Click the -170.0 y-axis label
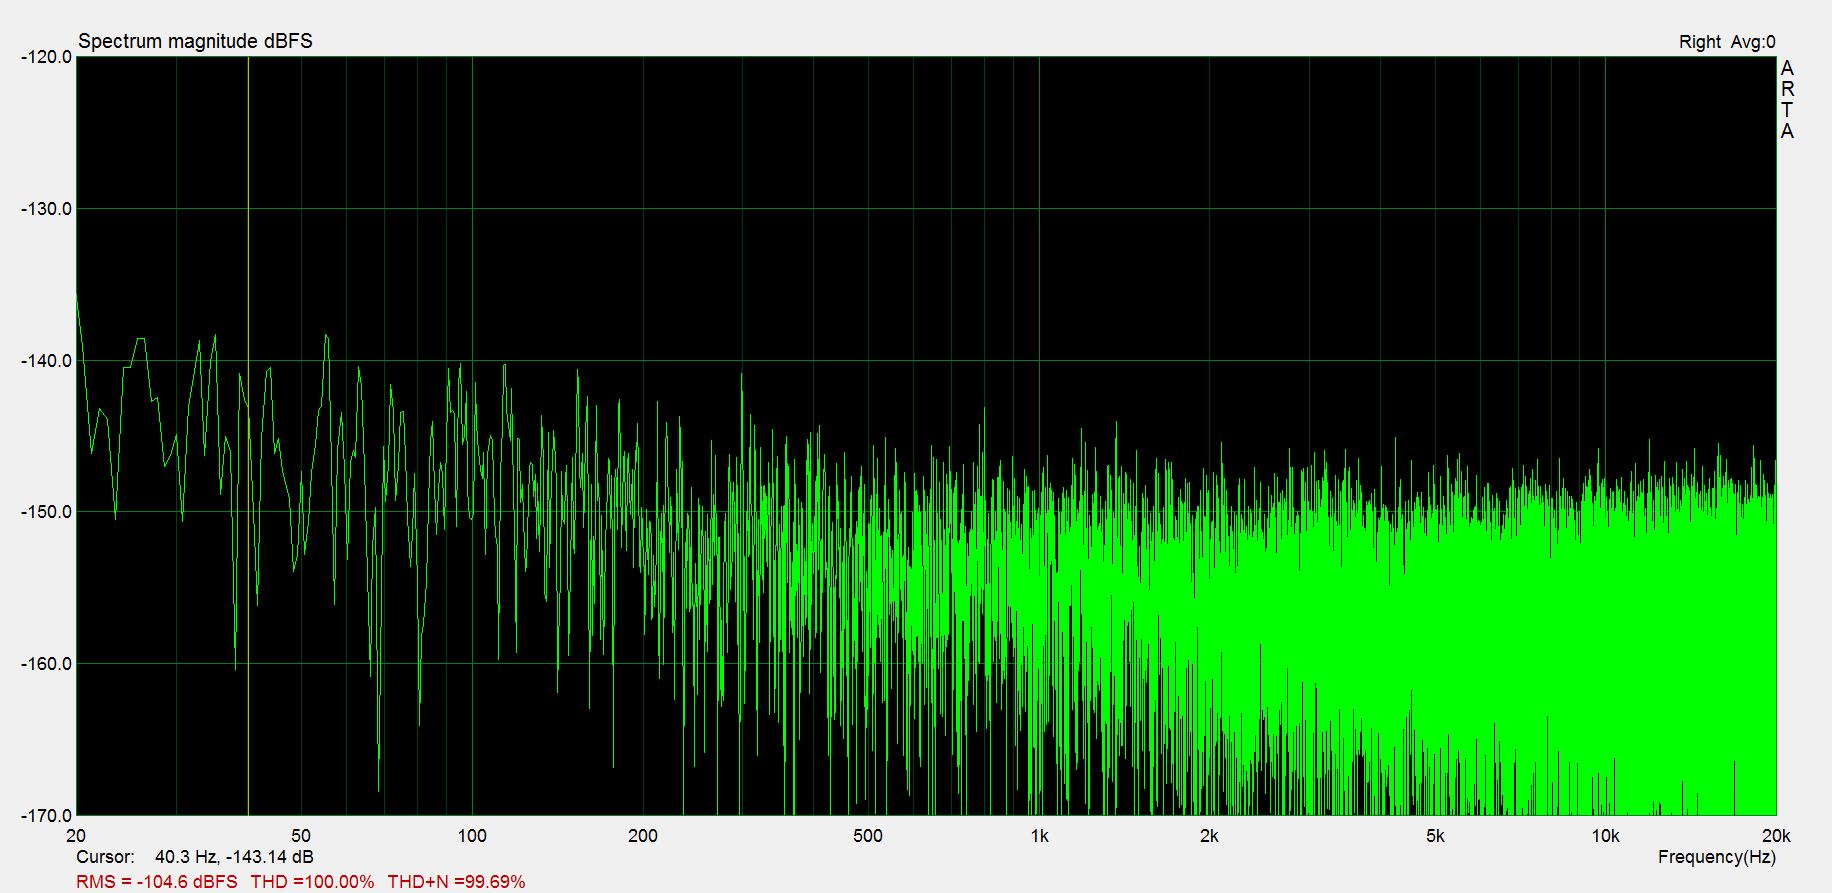The width and height of the screenshot is (1832, 893). (46, 816)
